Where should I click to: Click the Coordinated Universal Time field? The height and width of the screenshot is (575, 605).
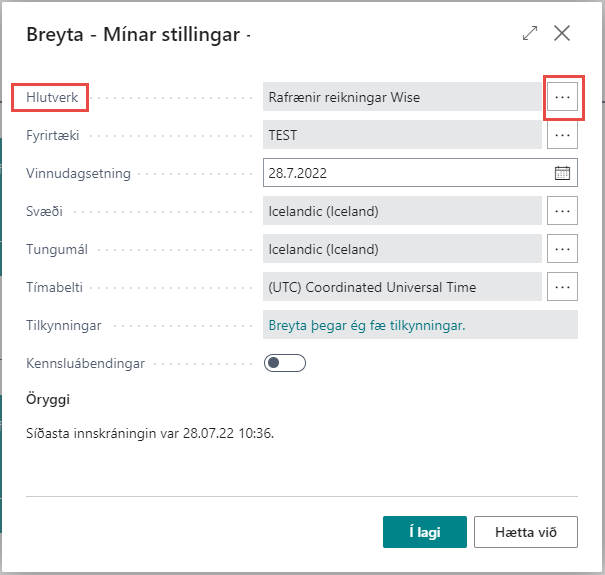[x=402, y=287]
